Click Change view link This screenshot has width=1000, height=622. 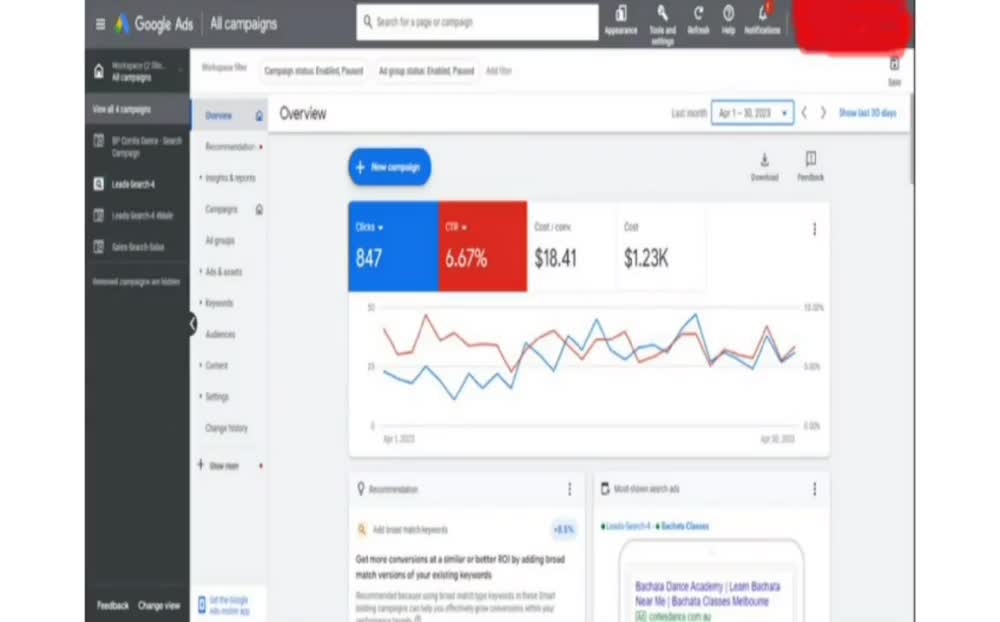pos(159,605)
